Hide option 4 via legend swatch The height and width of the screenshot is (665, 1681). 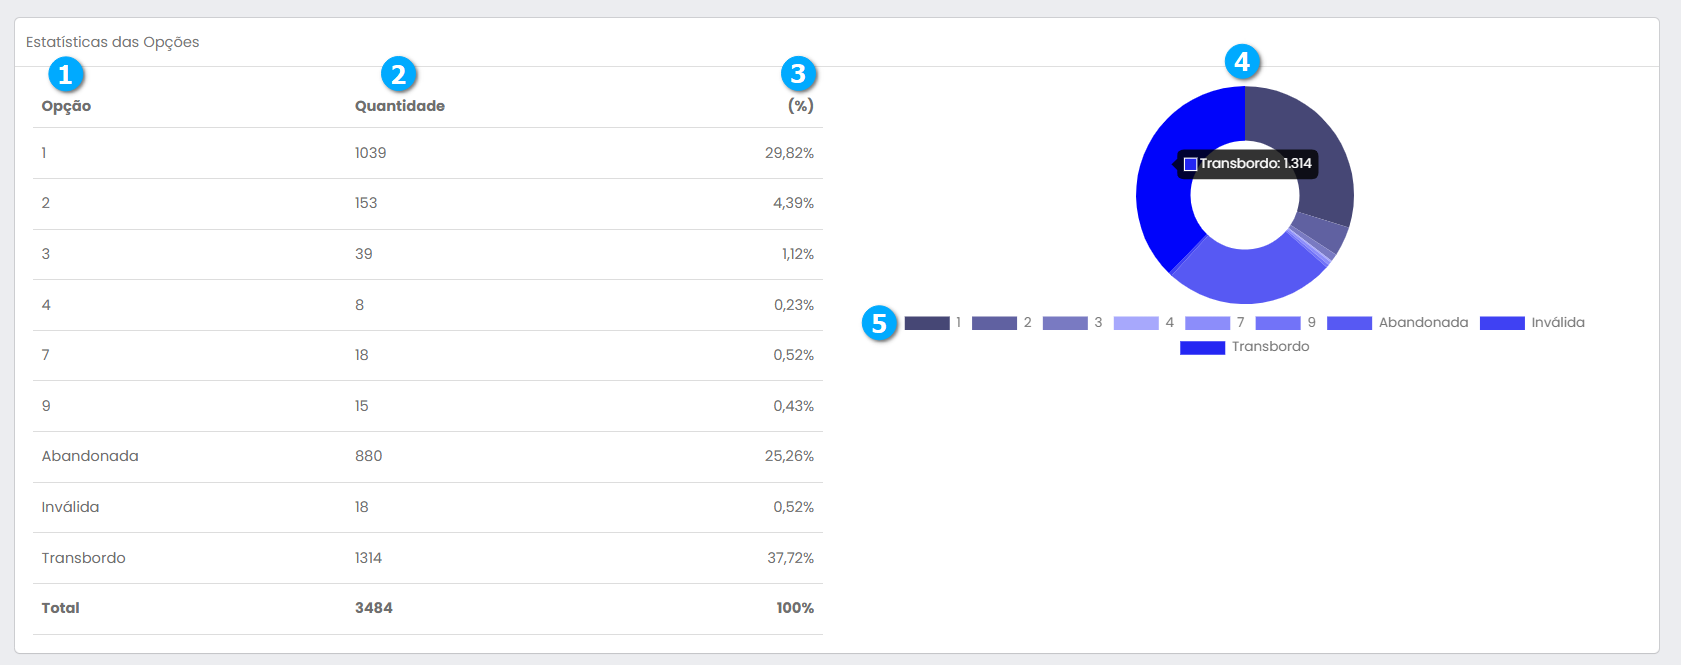point(1136,323)
